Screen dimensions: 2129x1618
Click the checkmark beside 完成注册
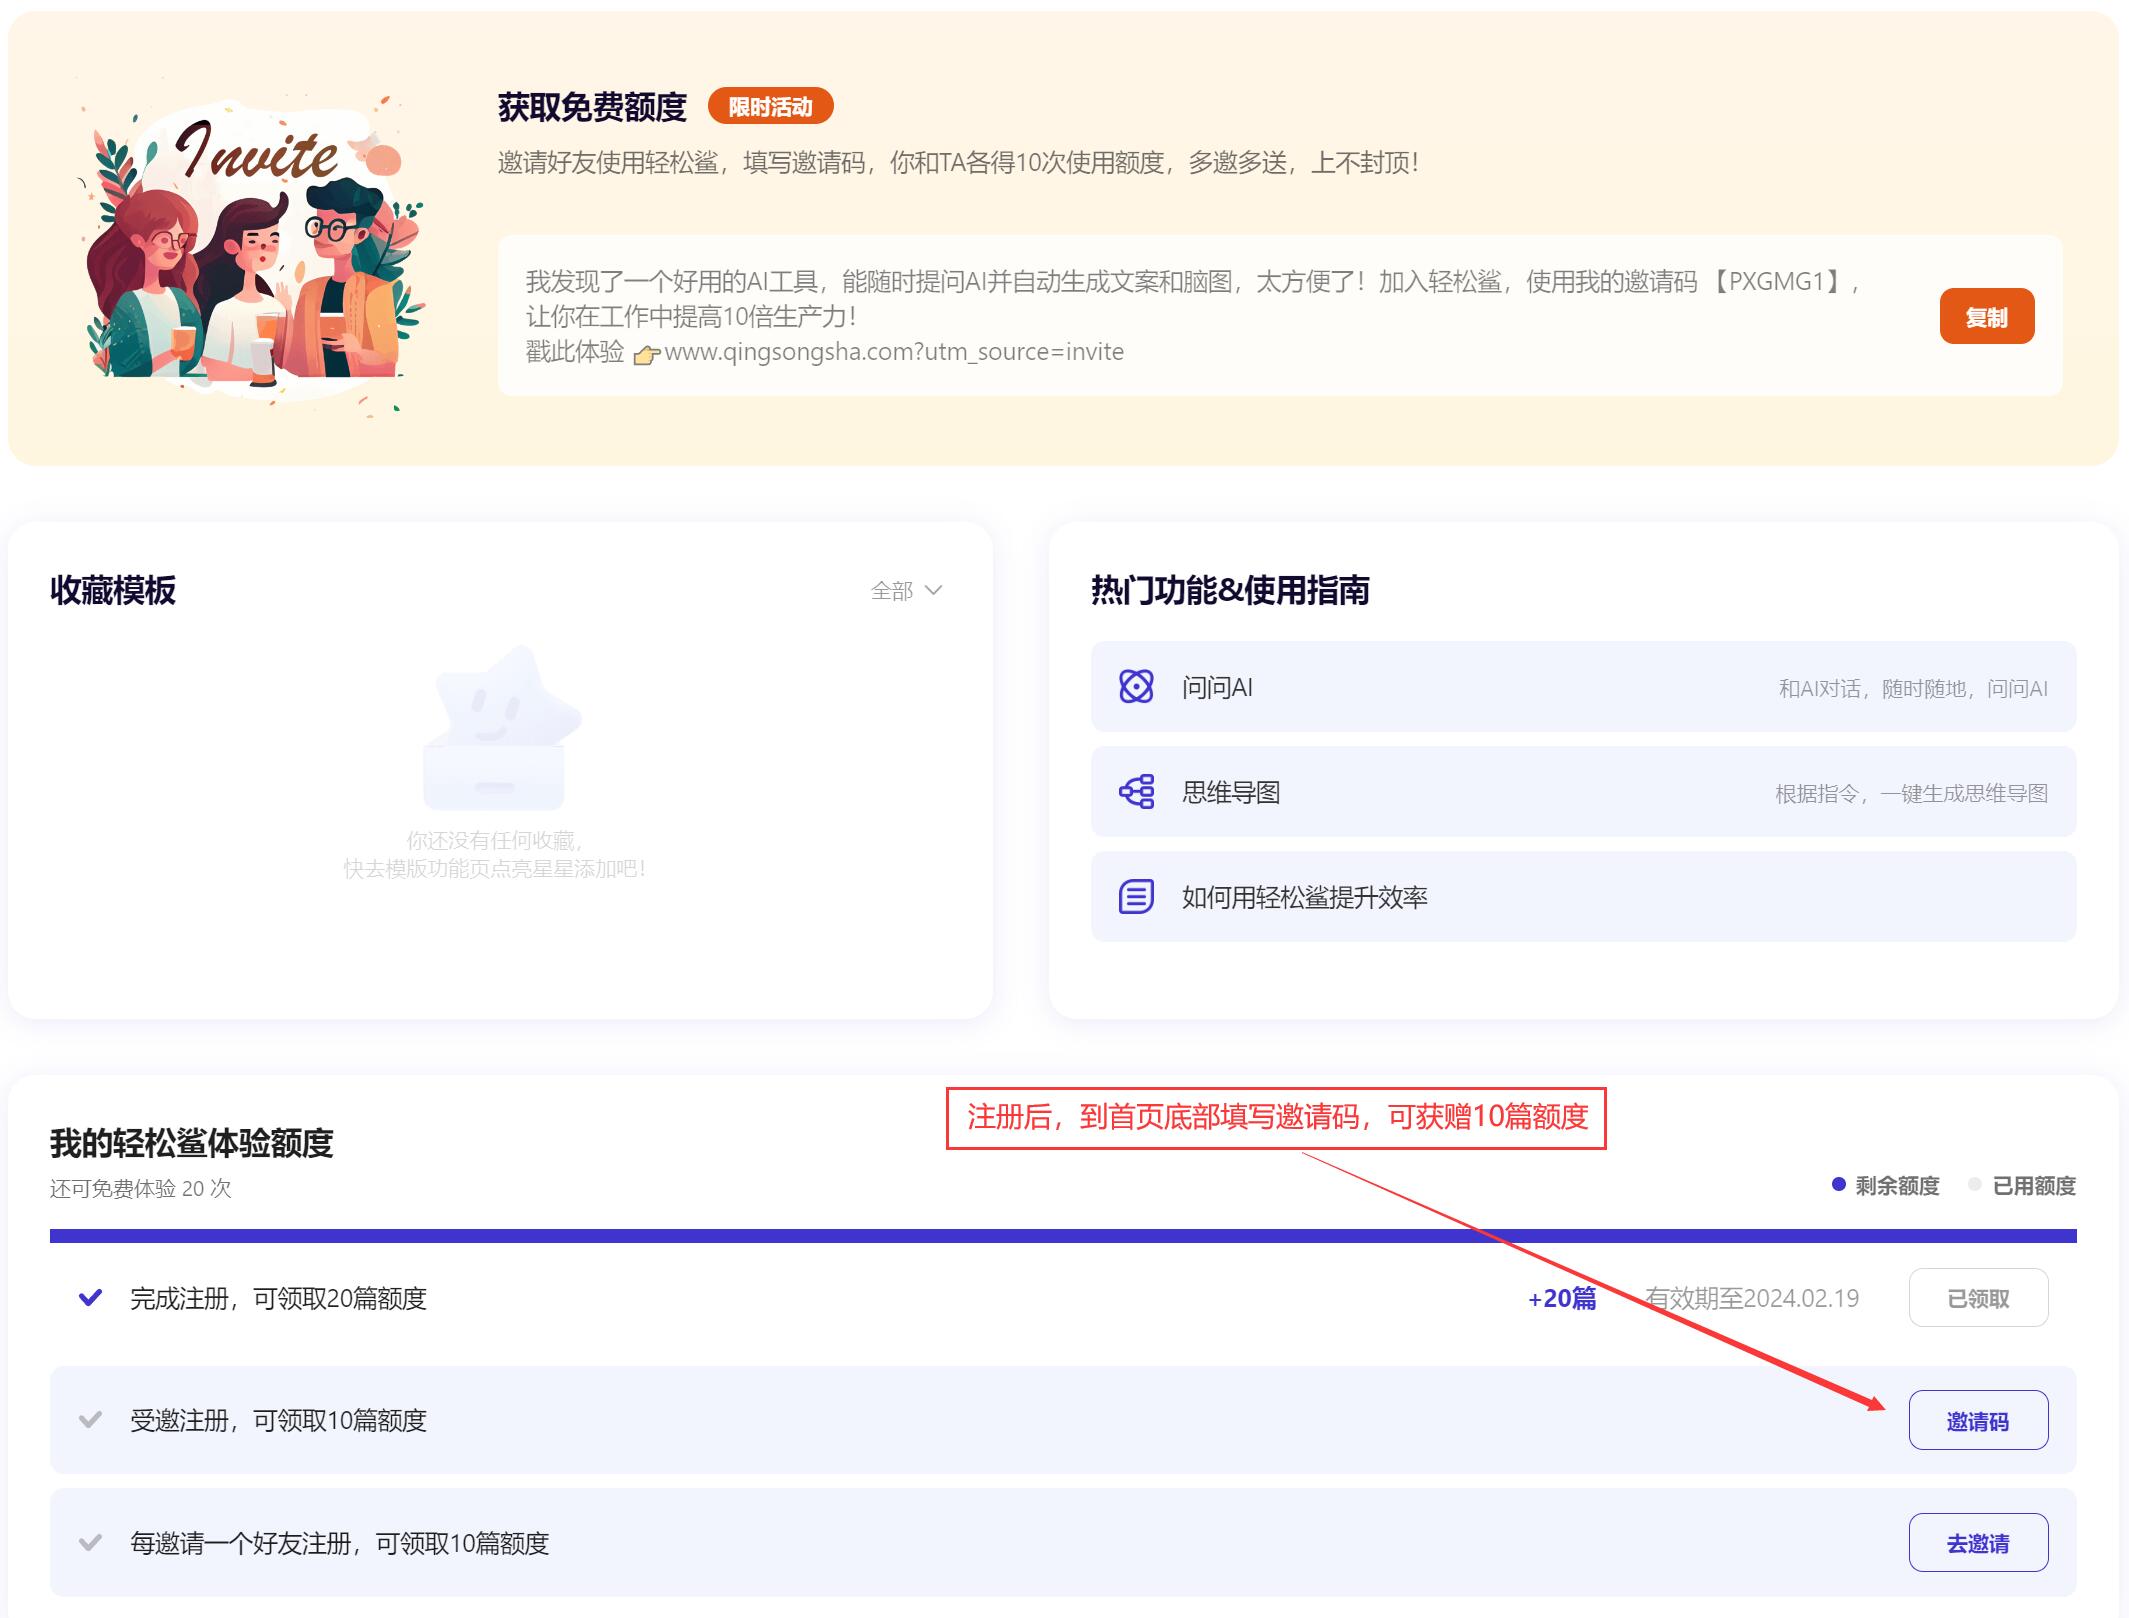[x=90, y=1298]
